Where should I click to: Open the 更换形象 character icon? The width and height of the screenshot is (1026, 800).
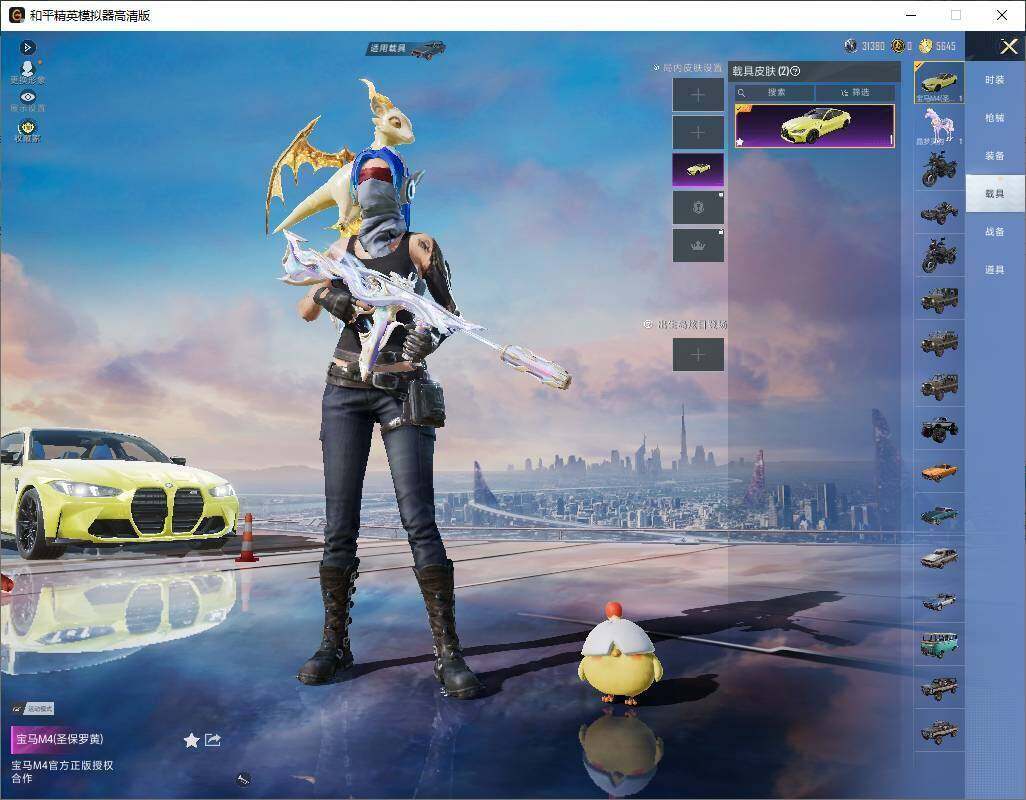pyautogui.click(x=27, y=69)
